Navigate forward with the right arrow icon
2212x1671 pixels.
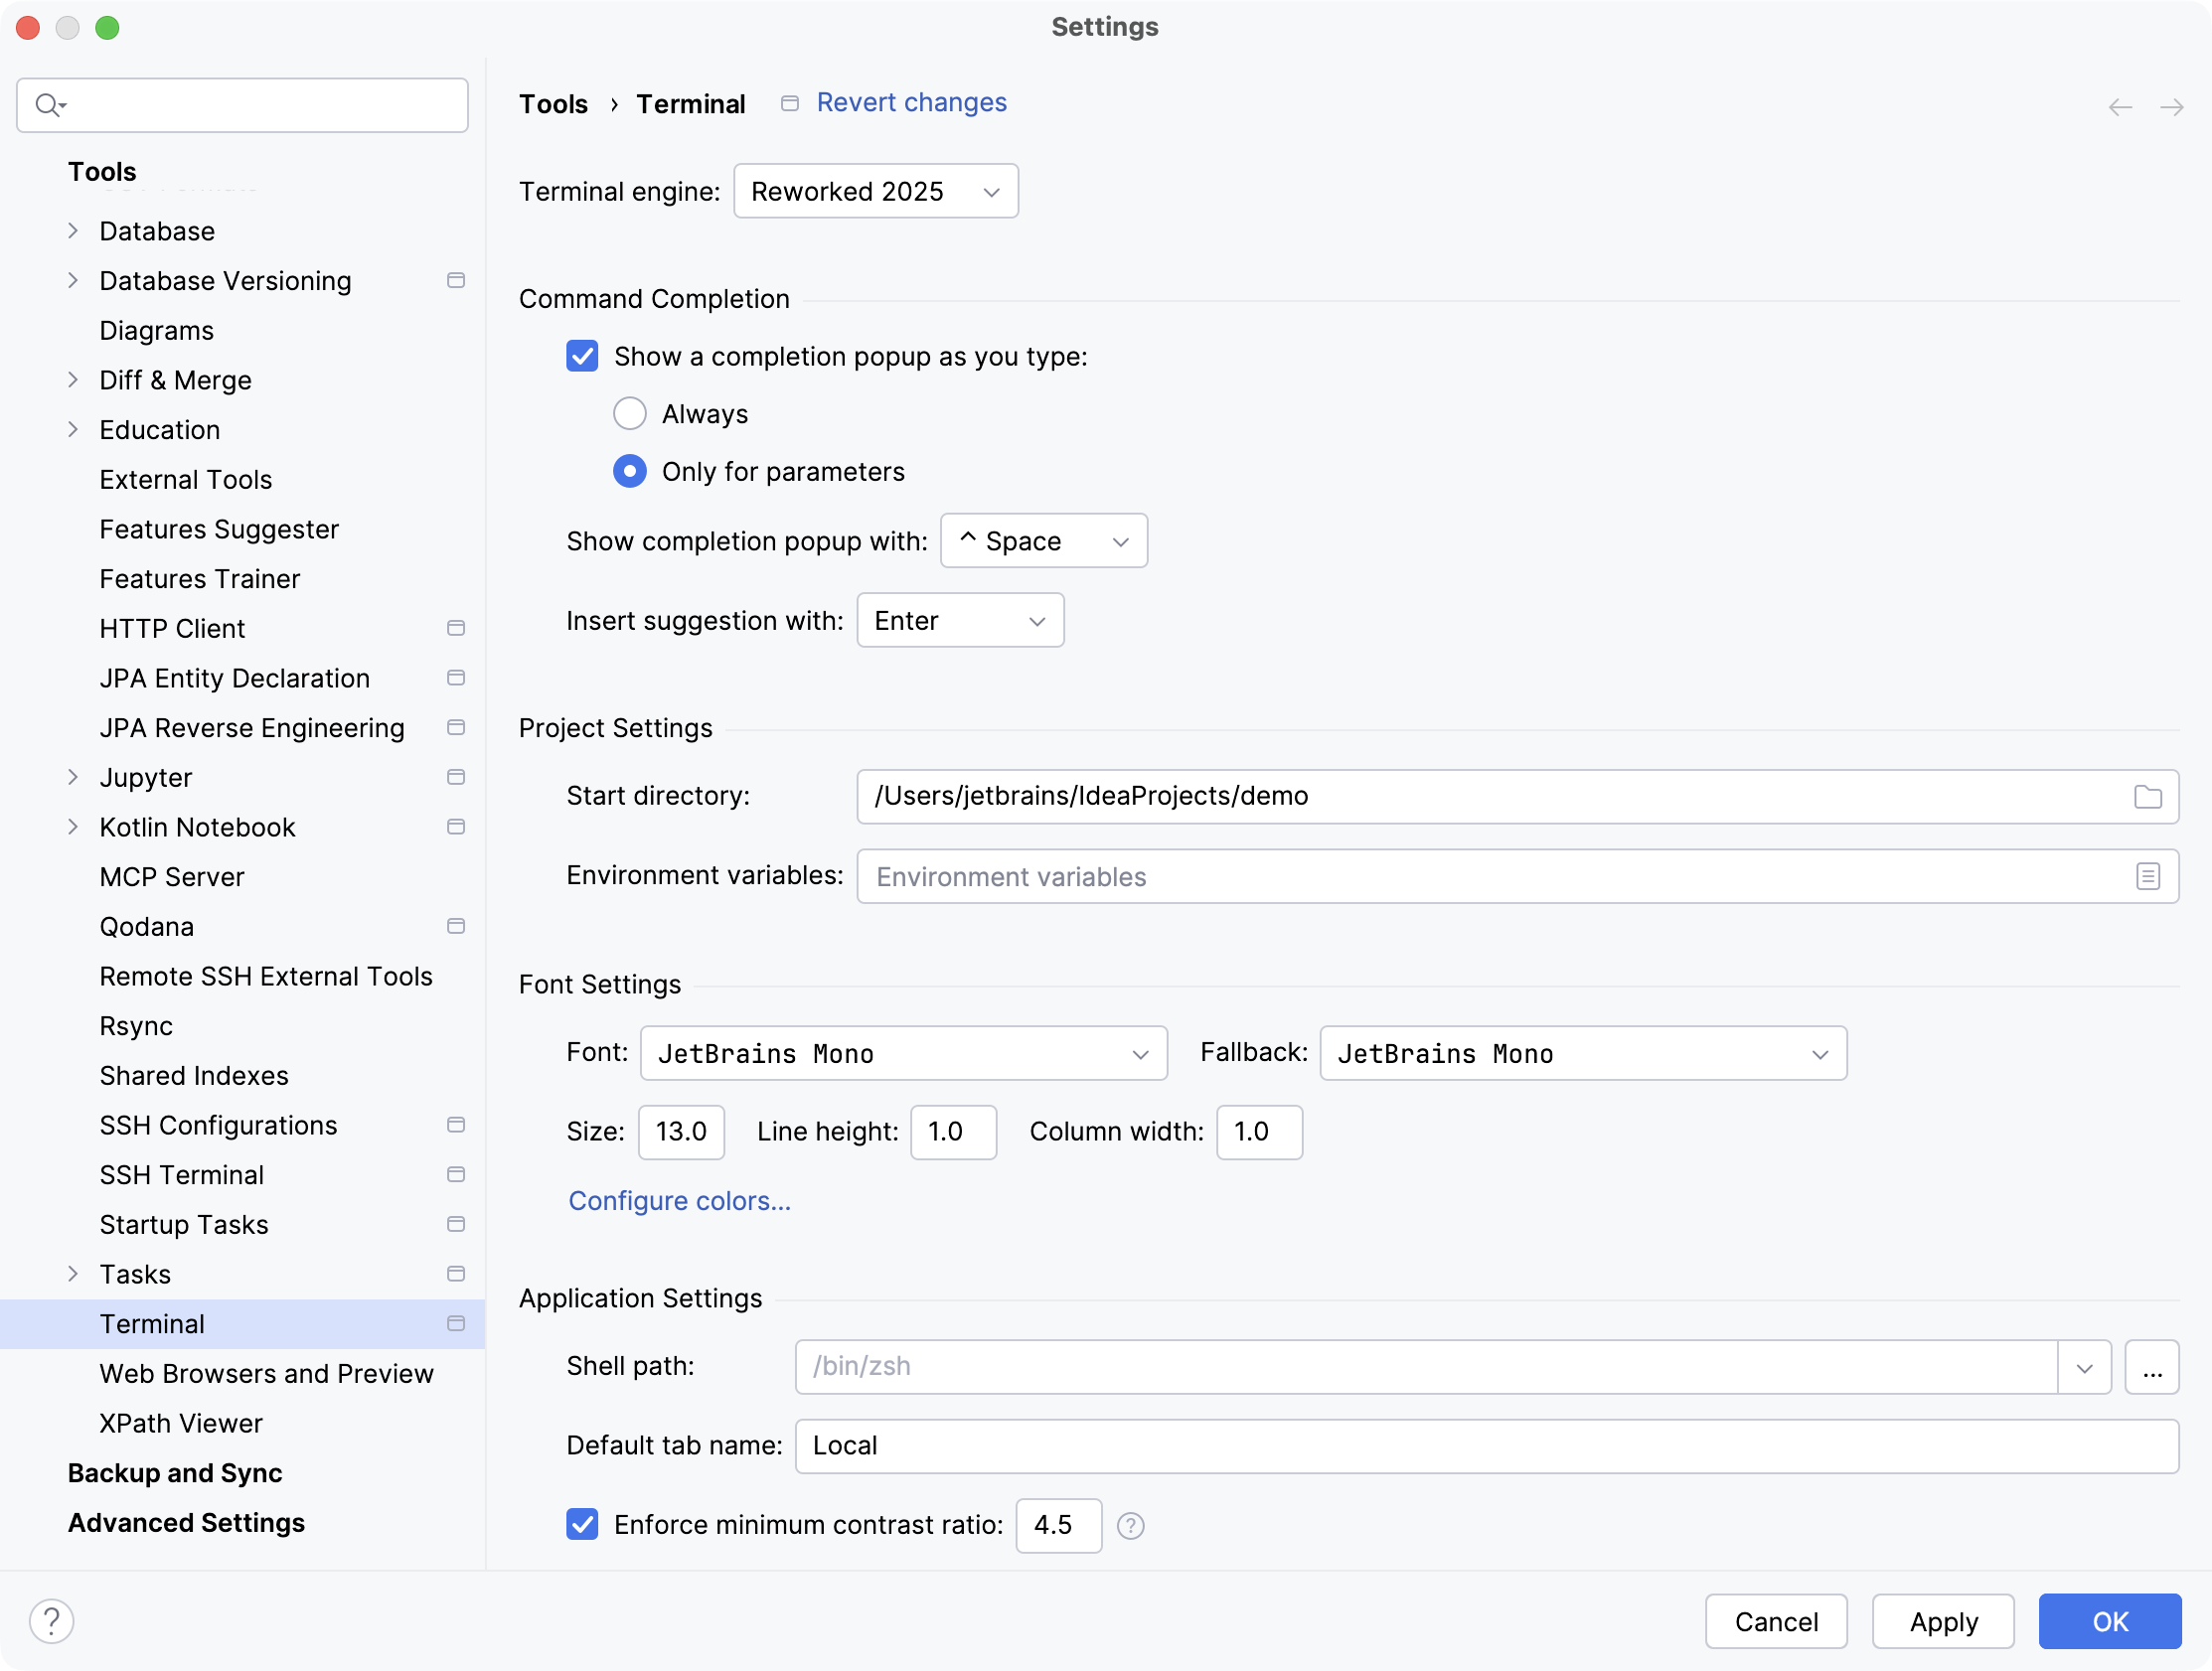tap(2174, 107)
